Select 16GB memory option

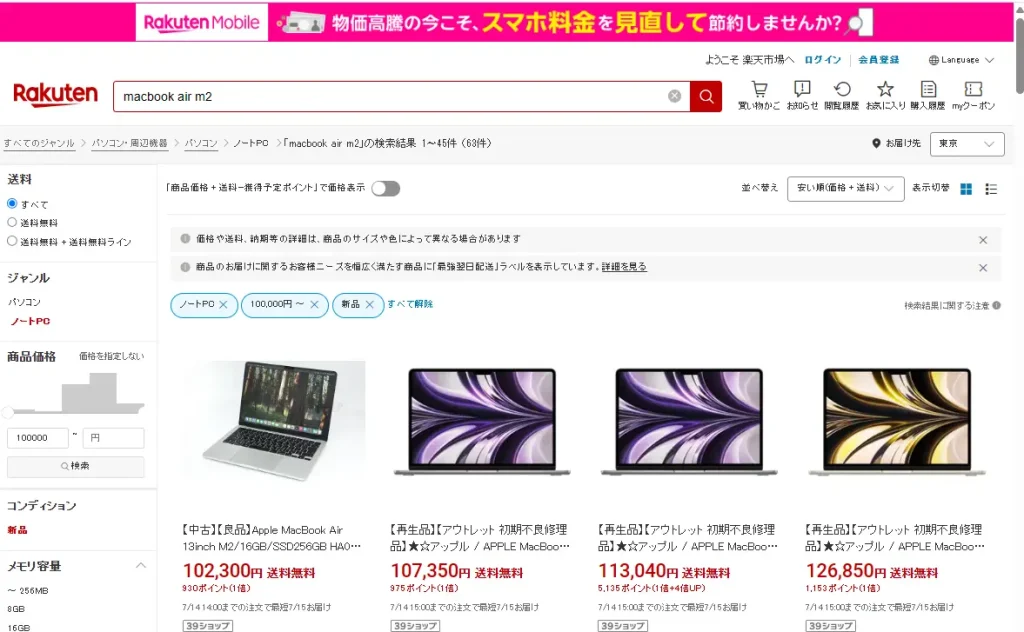(18, 627)
